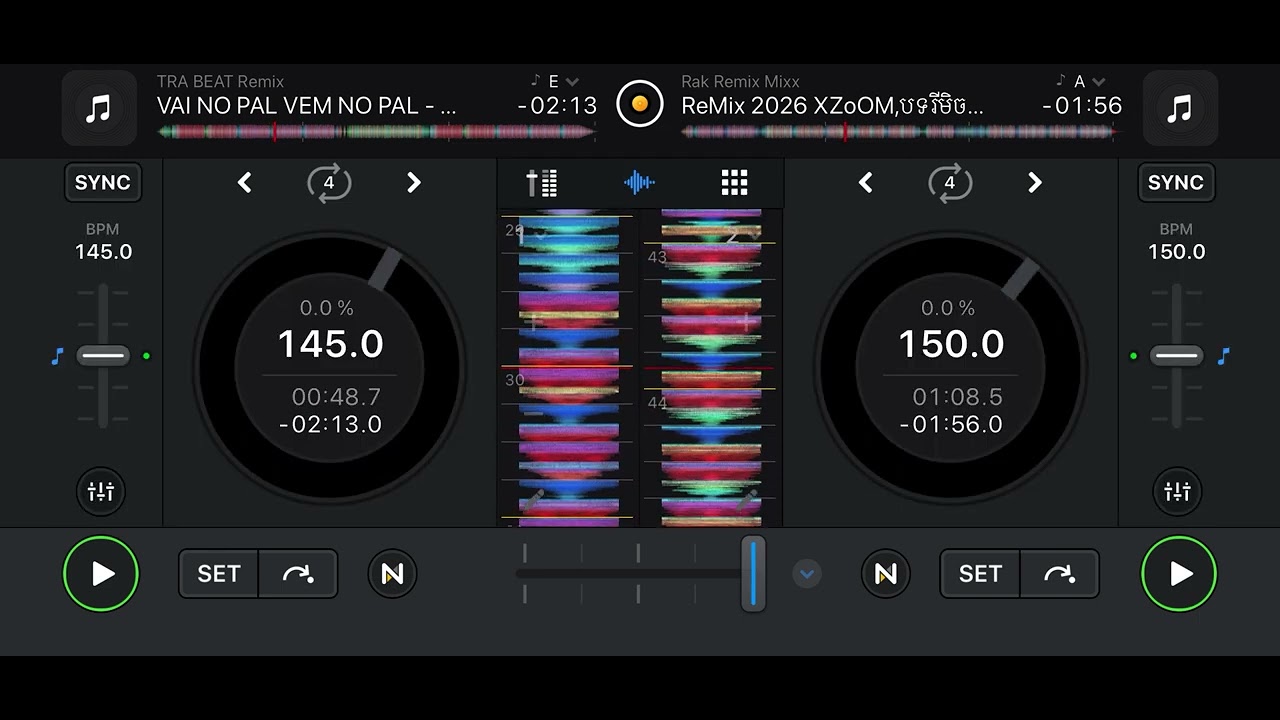Click left deck tempo slider handle
Screen dimensions: 1280x720
103,356
